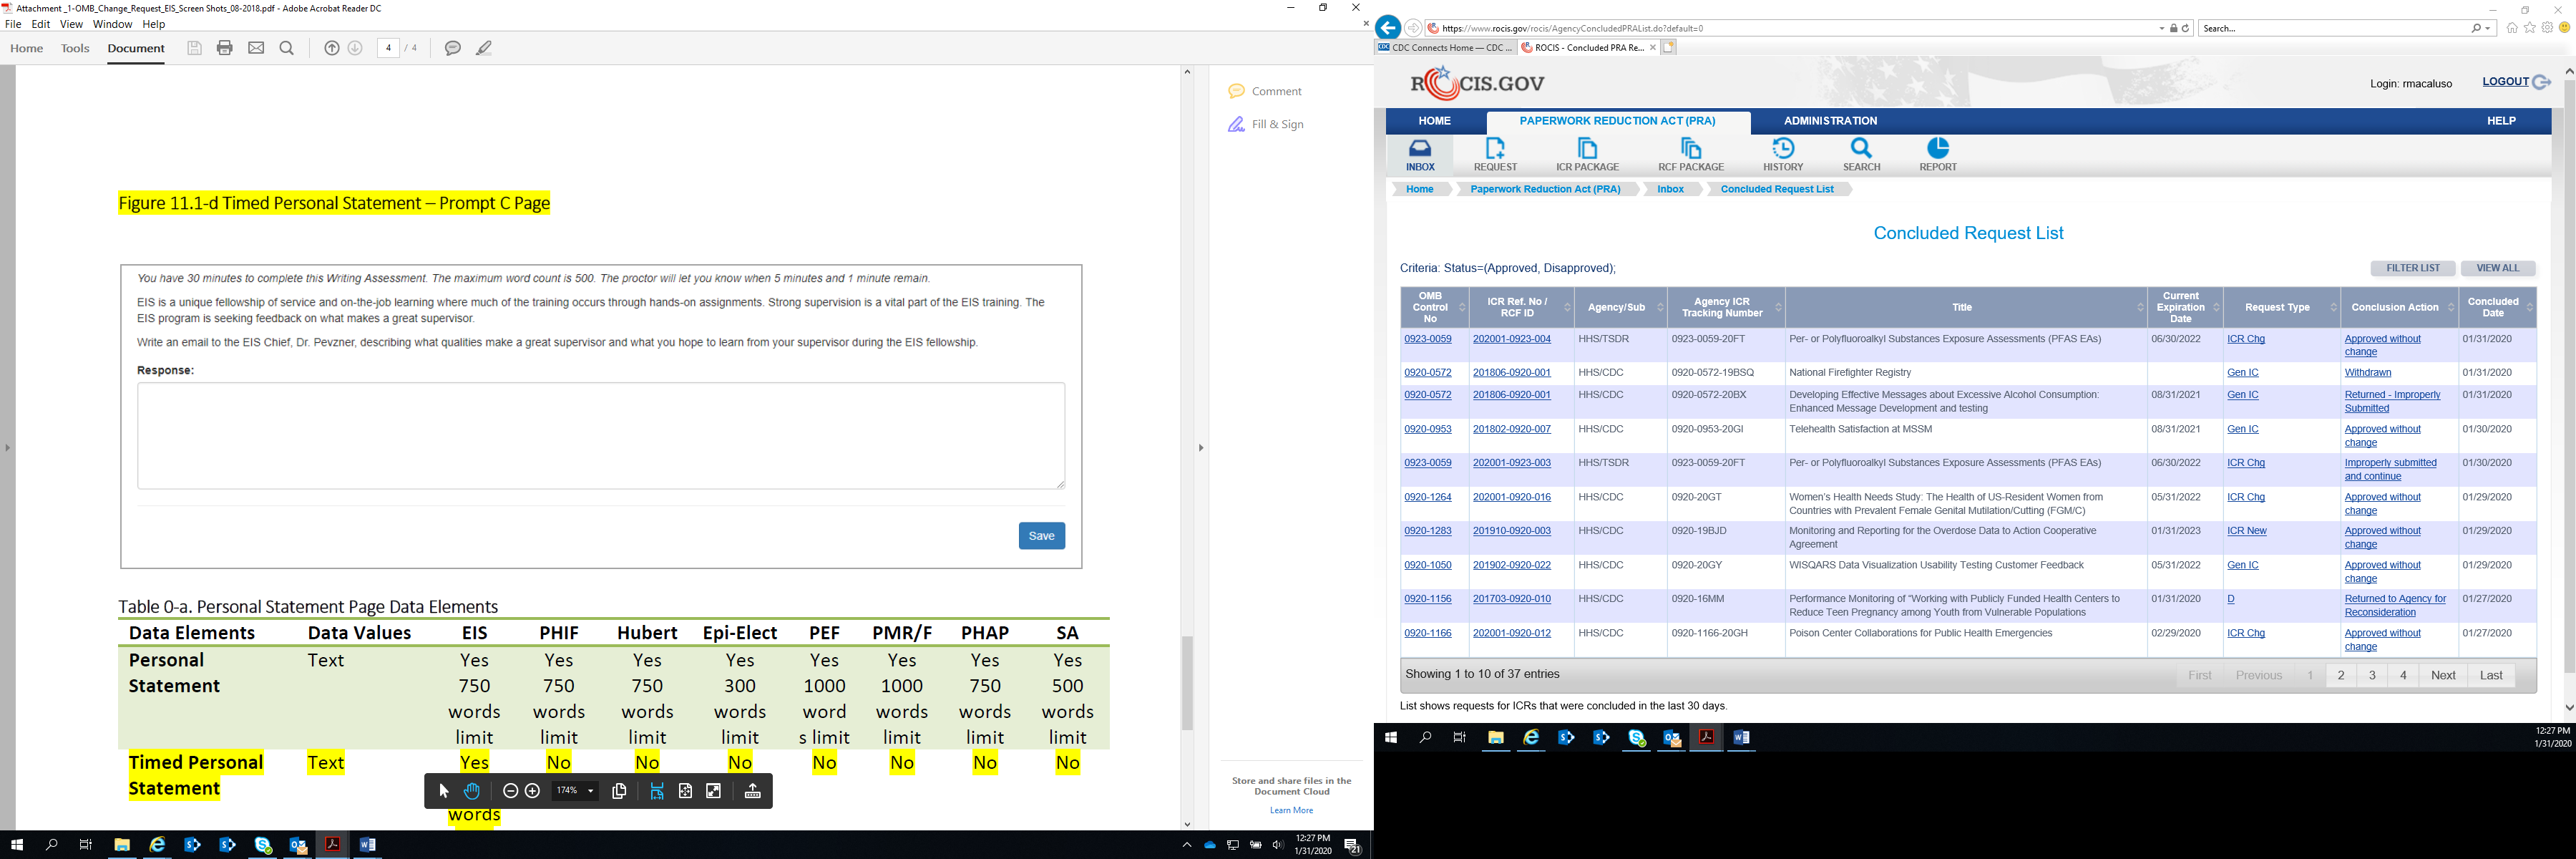Click the highlight text pen icon
Screen dimensions: 2576x859
484,48
